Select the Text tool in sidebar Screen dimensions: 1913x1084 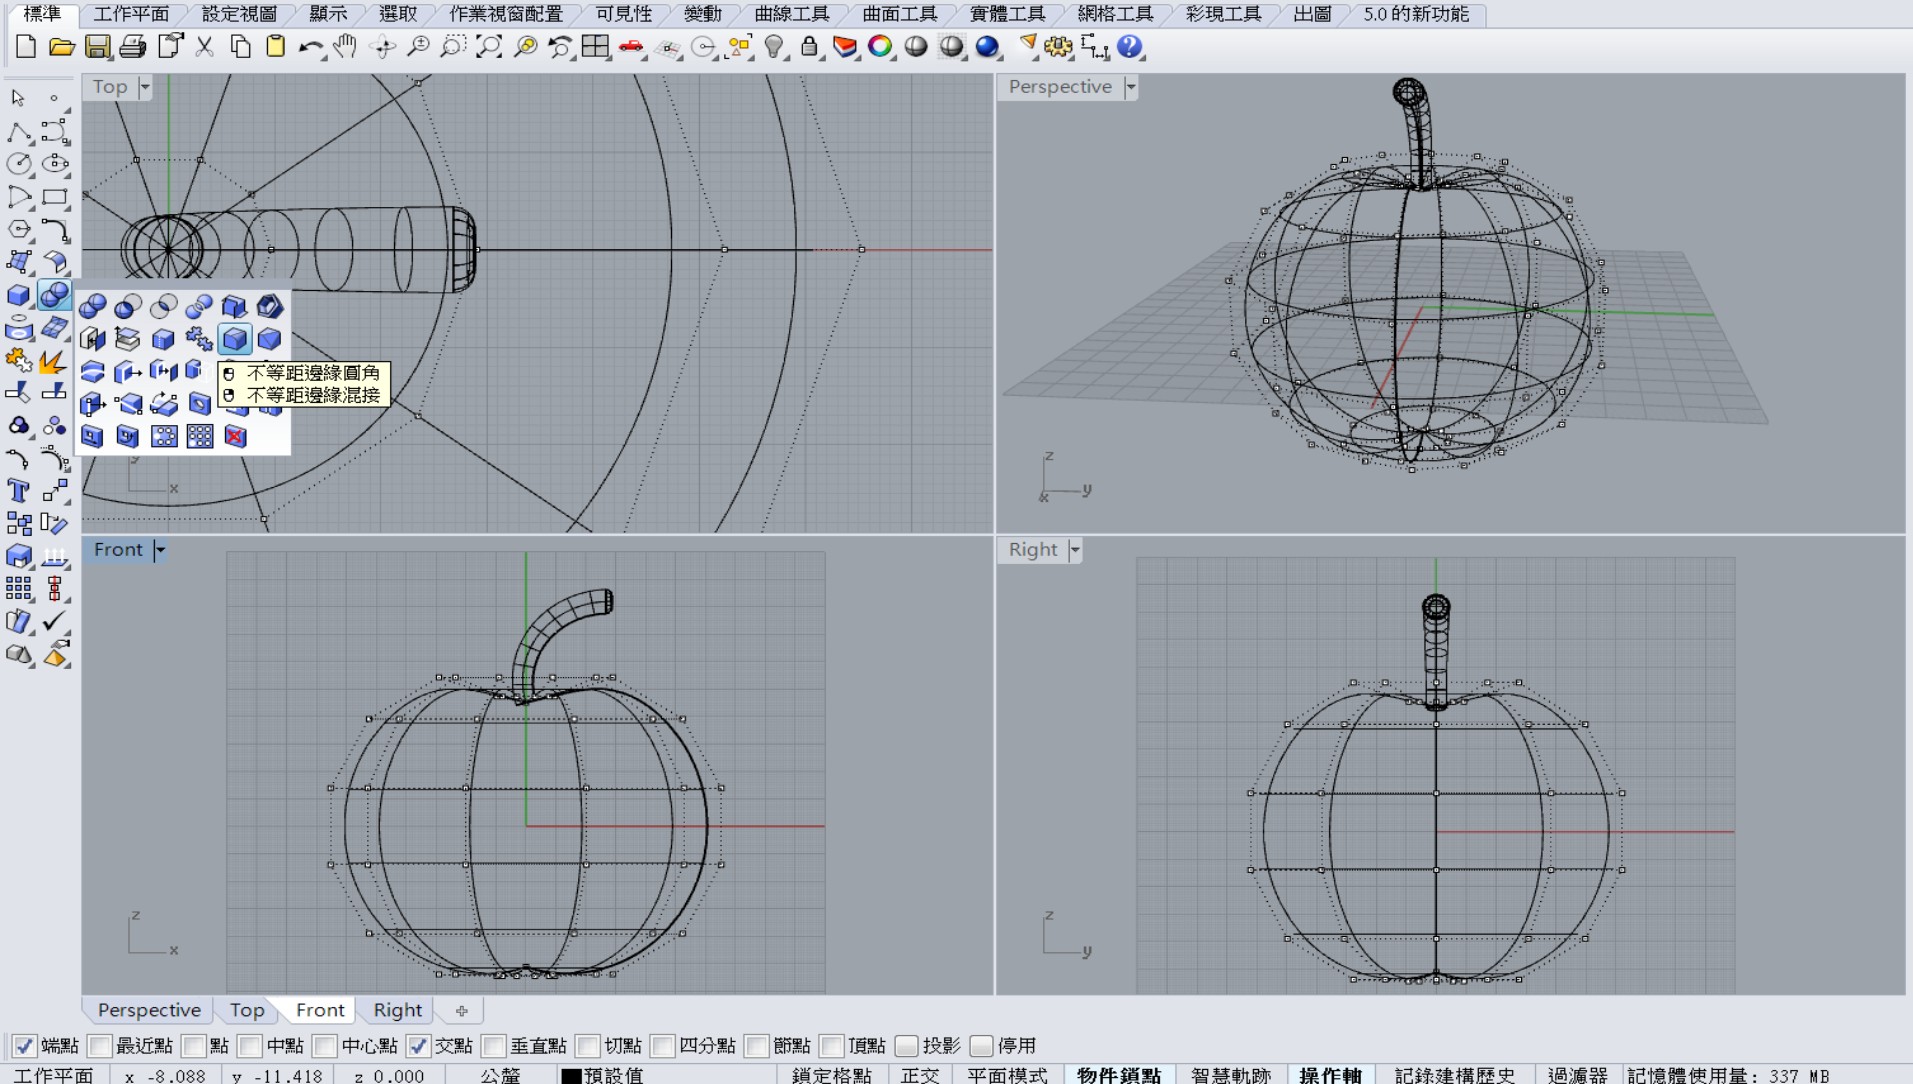point(18,490)
